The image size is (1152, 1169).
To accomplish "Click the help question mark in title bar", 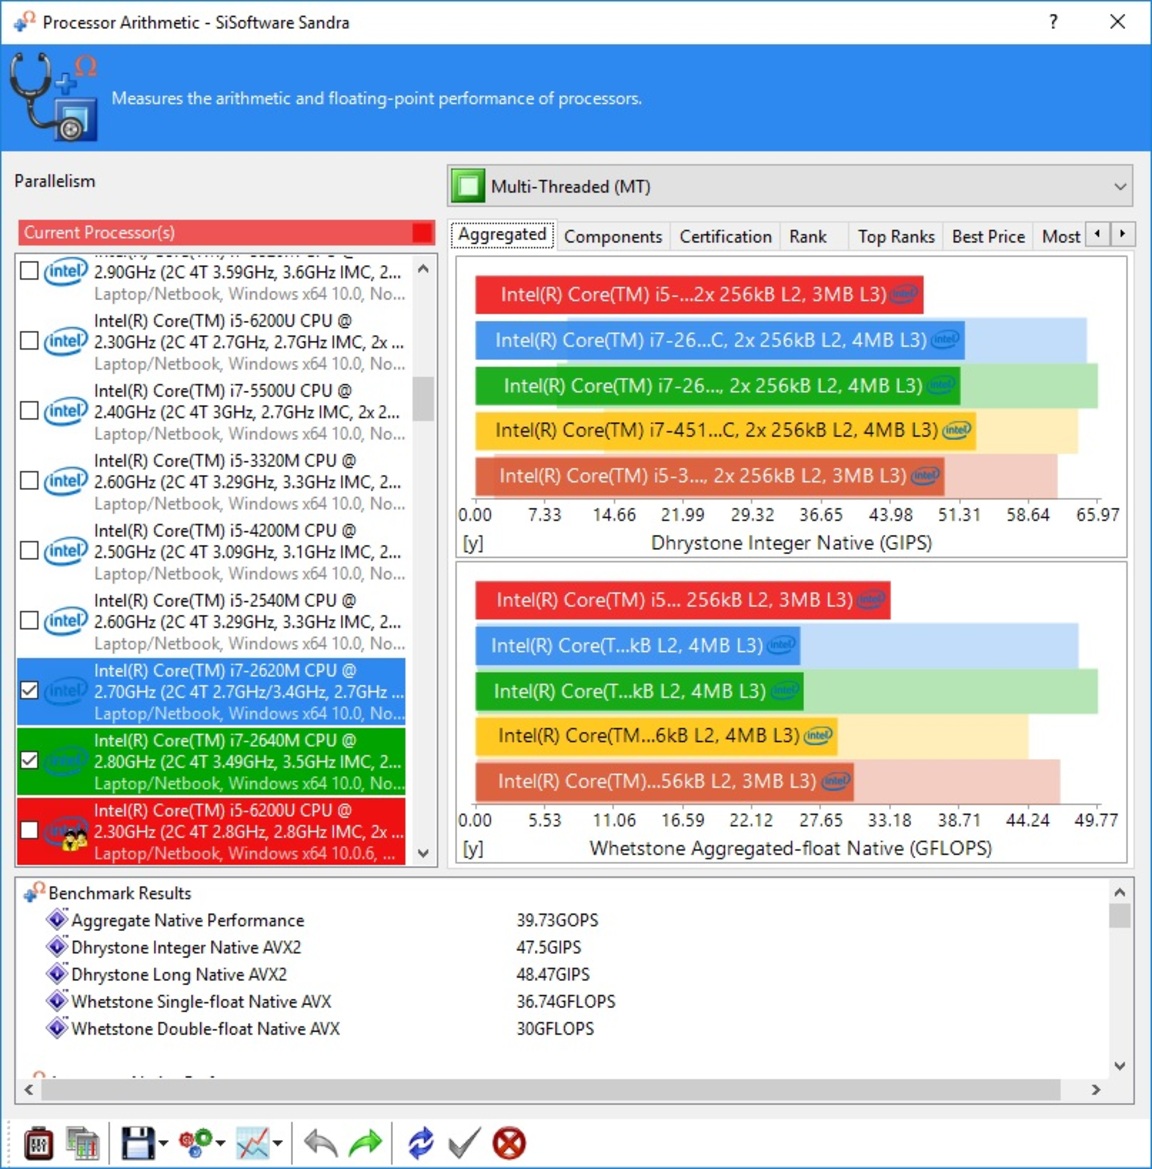I will coord(1053,22).
